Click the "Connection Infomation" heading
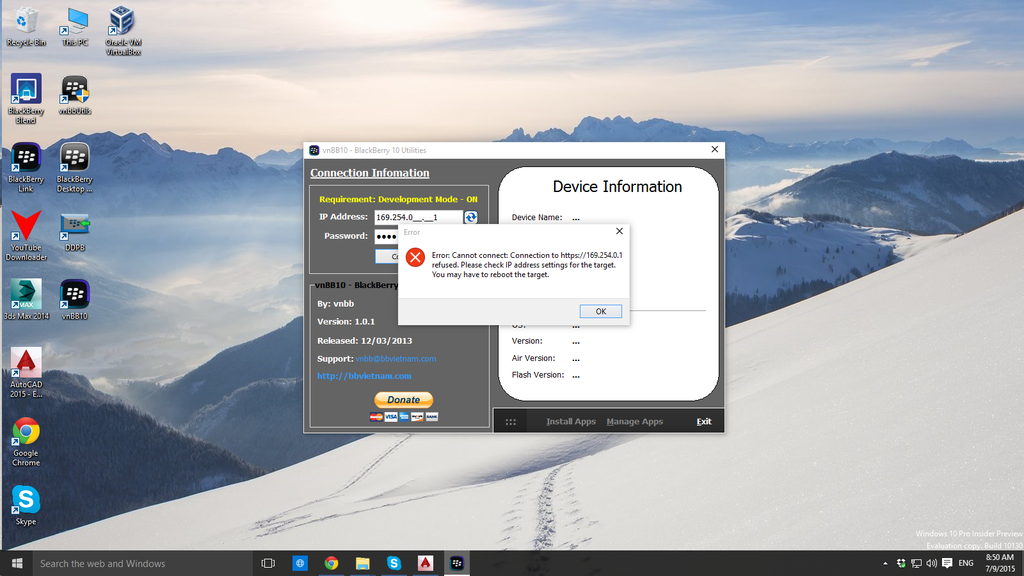Screen dimensions: 1024x576 pyautogui.click(x=370, y=172)
